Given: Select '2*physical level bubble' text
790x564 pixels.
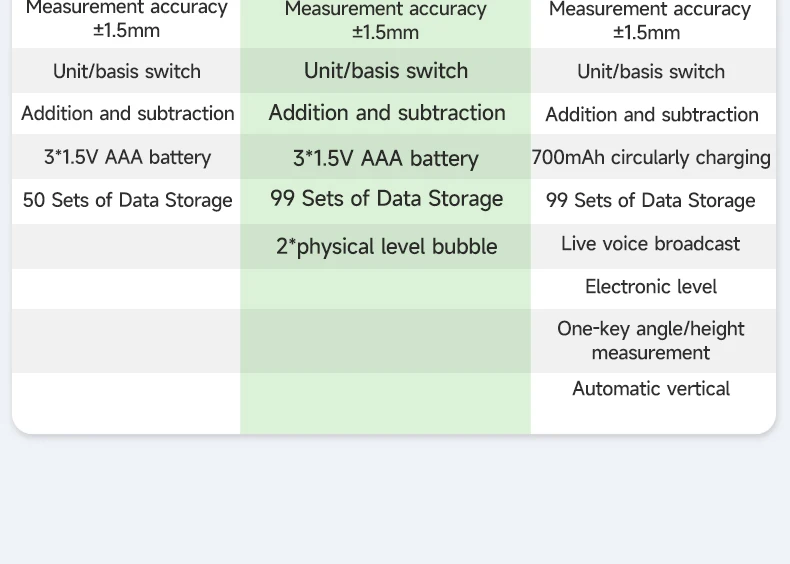Looking at the screenshot, I should pos(386,246).
